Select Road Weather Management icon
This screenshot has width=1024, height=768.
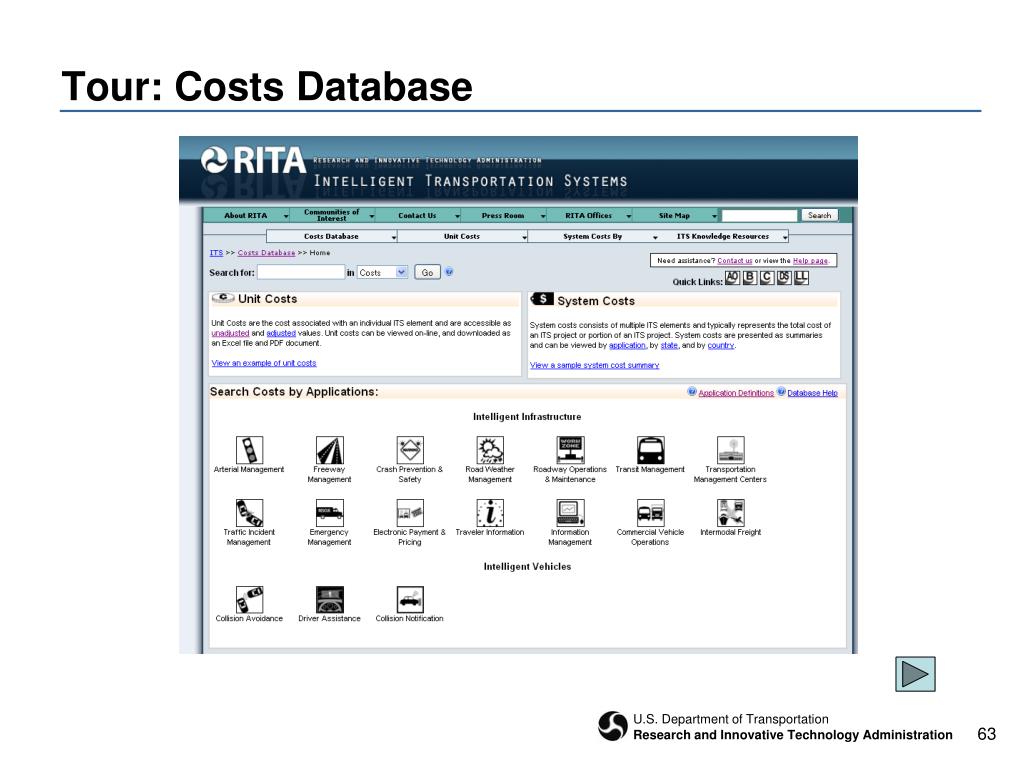click(x=490, y=450)
